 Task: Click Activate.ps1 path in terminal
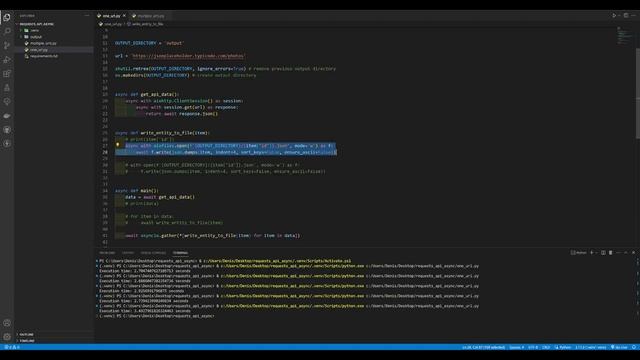277,261
